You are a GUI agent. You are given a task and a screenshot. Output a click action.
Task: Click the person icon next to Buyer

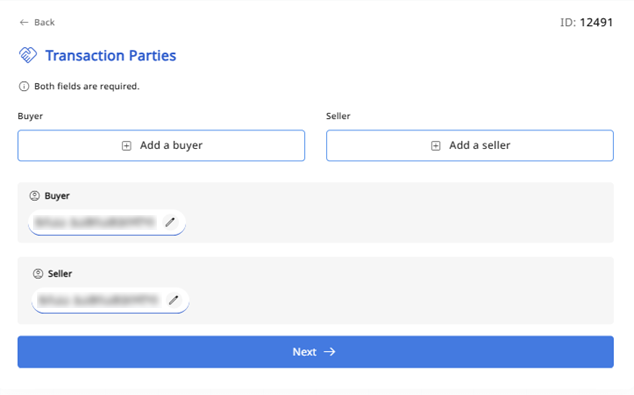click(34, 196)
